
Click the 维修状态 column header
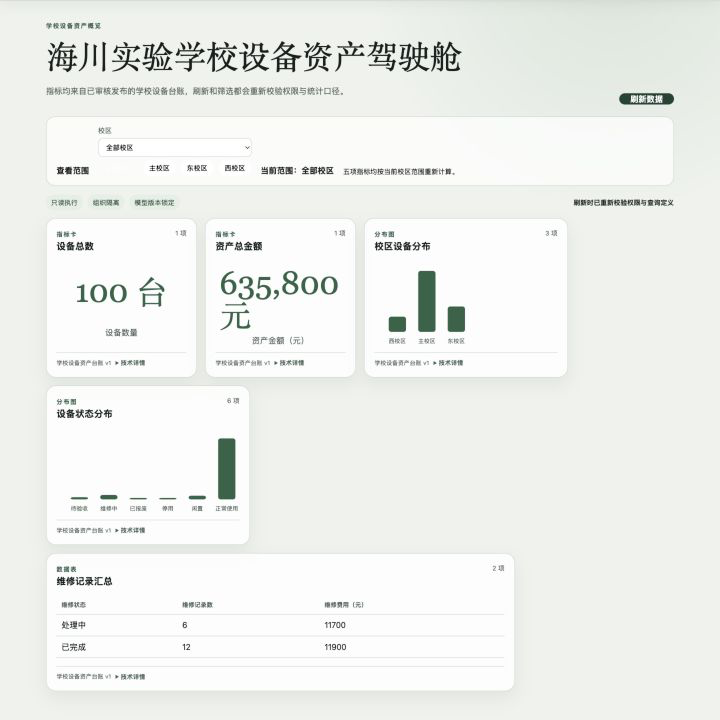tap(73, 605)
